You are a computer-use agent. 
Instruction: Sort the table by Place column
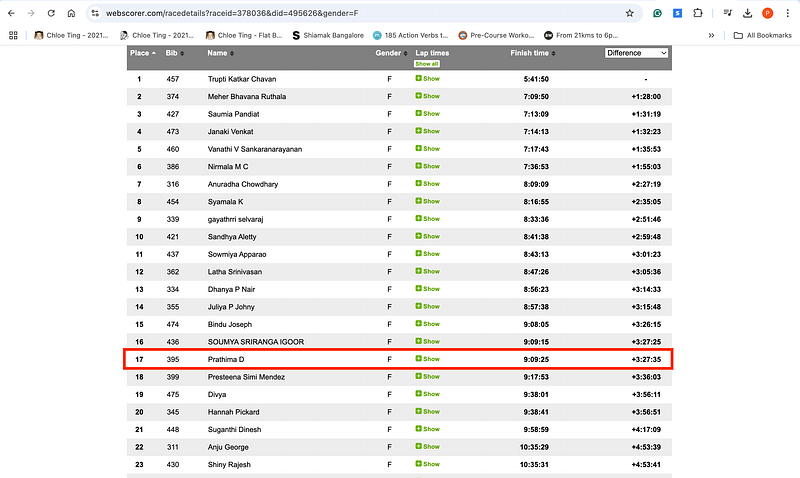coord(143,53)
